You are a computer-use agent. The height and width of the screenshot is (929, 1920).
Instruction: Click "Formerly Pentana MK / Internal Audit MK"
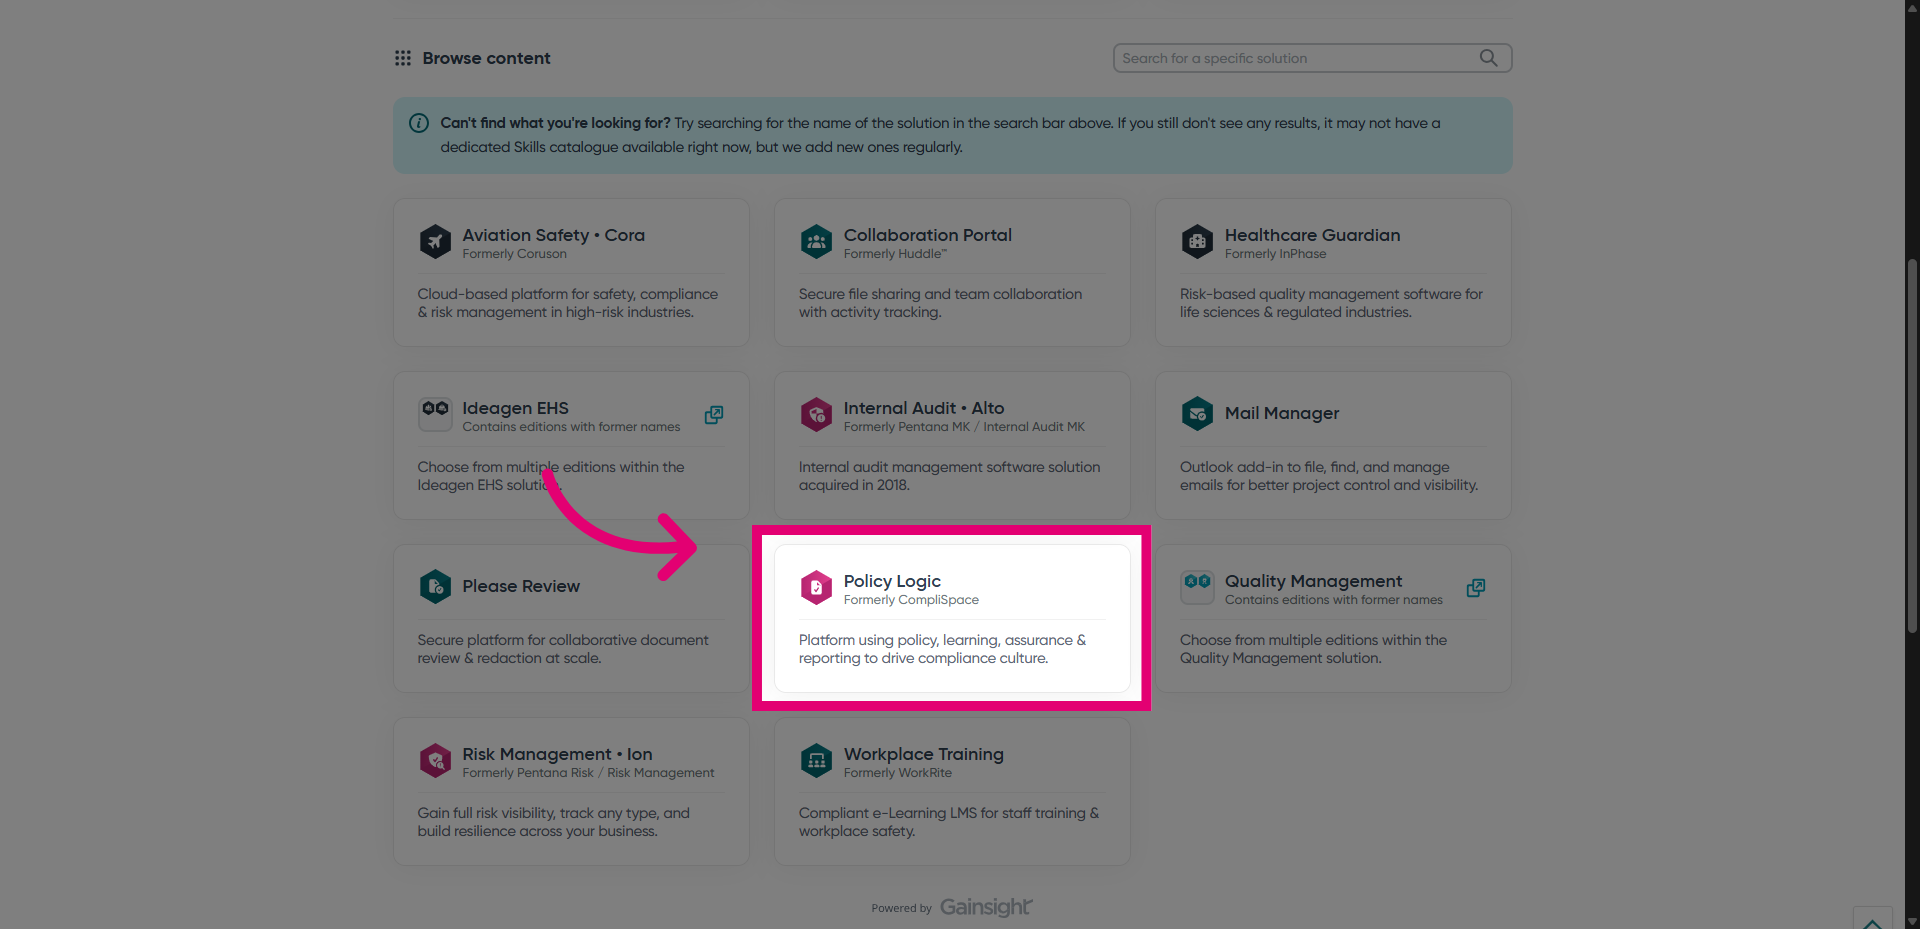pos(964,427)
